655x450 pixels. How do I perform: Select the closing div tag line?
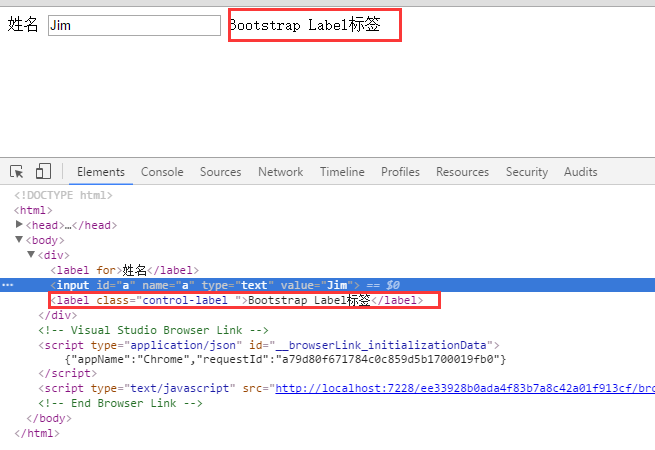[58, 315]
